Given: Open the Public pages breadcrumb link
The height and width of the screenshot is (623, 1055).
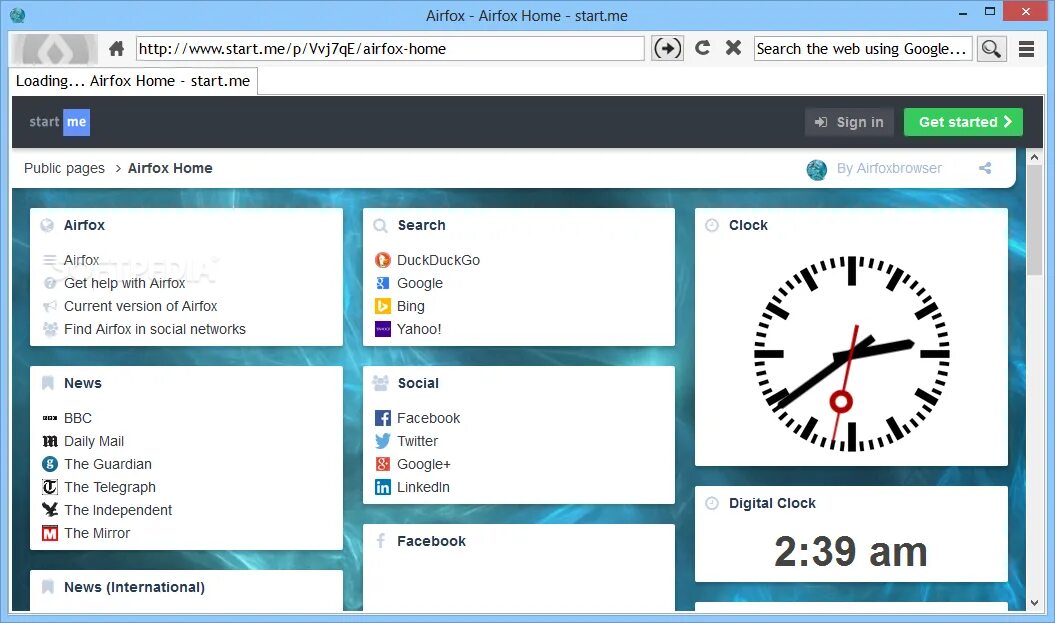Looking at the screenshot, I should click(65, 168).
